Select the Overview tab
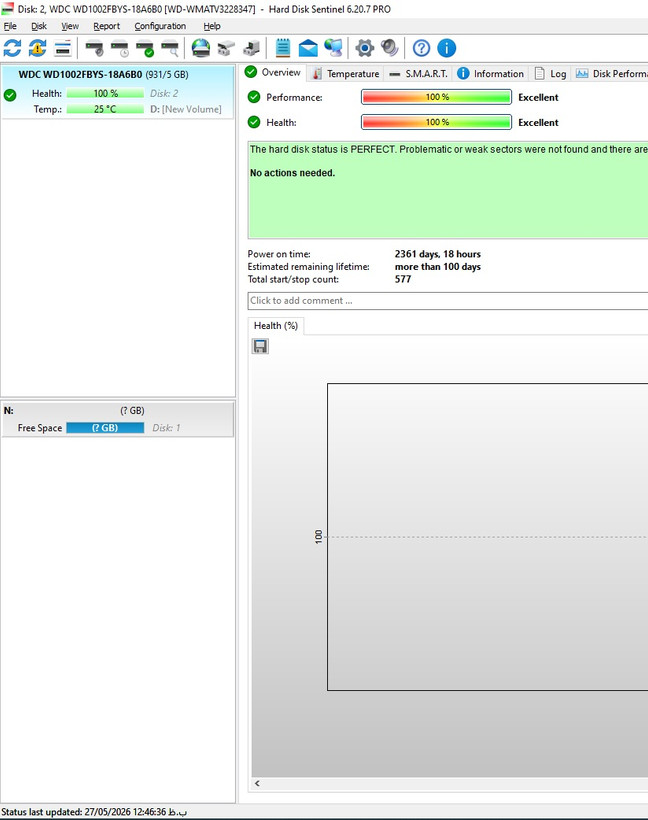This screenshot has height=820, width=648. point(273,72)
